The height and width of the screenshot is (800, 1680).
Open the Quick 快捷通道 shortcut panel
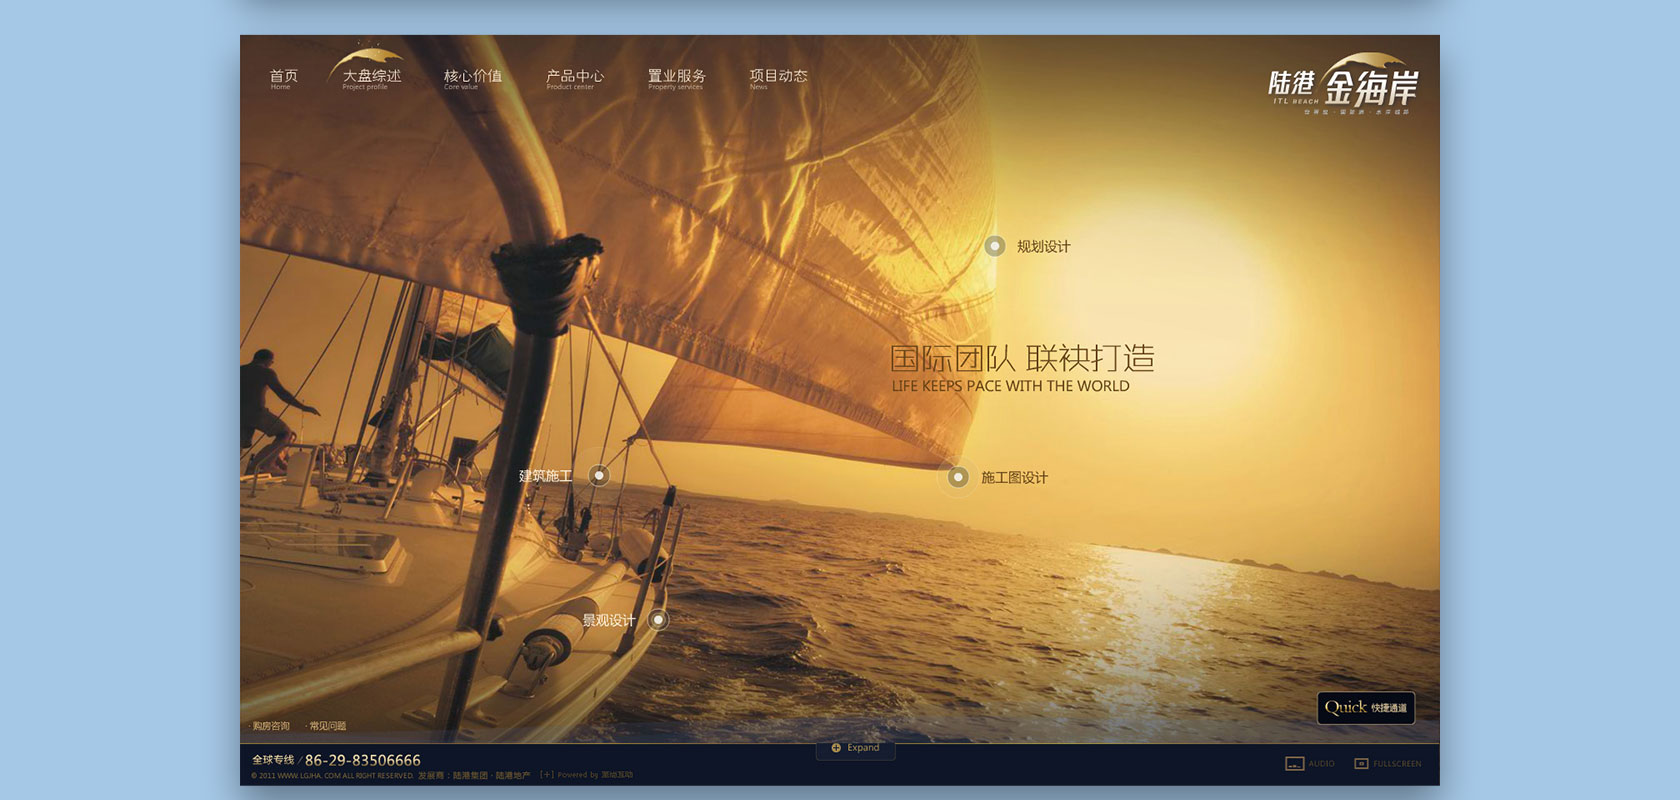1365,707
